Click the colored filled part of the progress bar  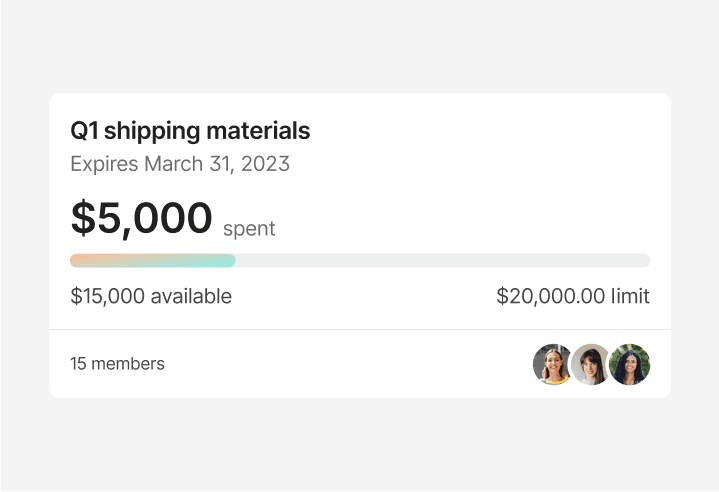click(152, 261)
